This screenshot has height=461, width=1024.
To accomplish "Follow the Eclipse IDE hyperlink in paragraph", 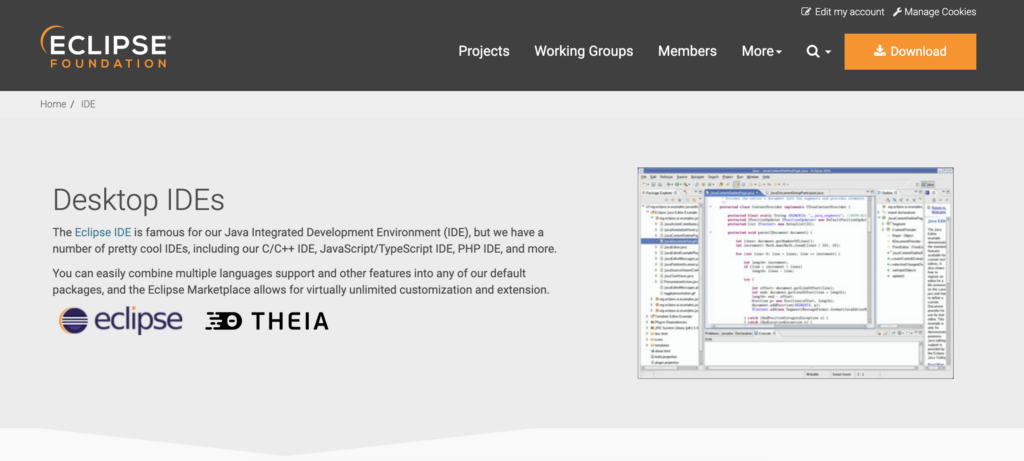I will click(103, 232).
